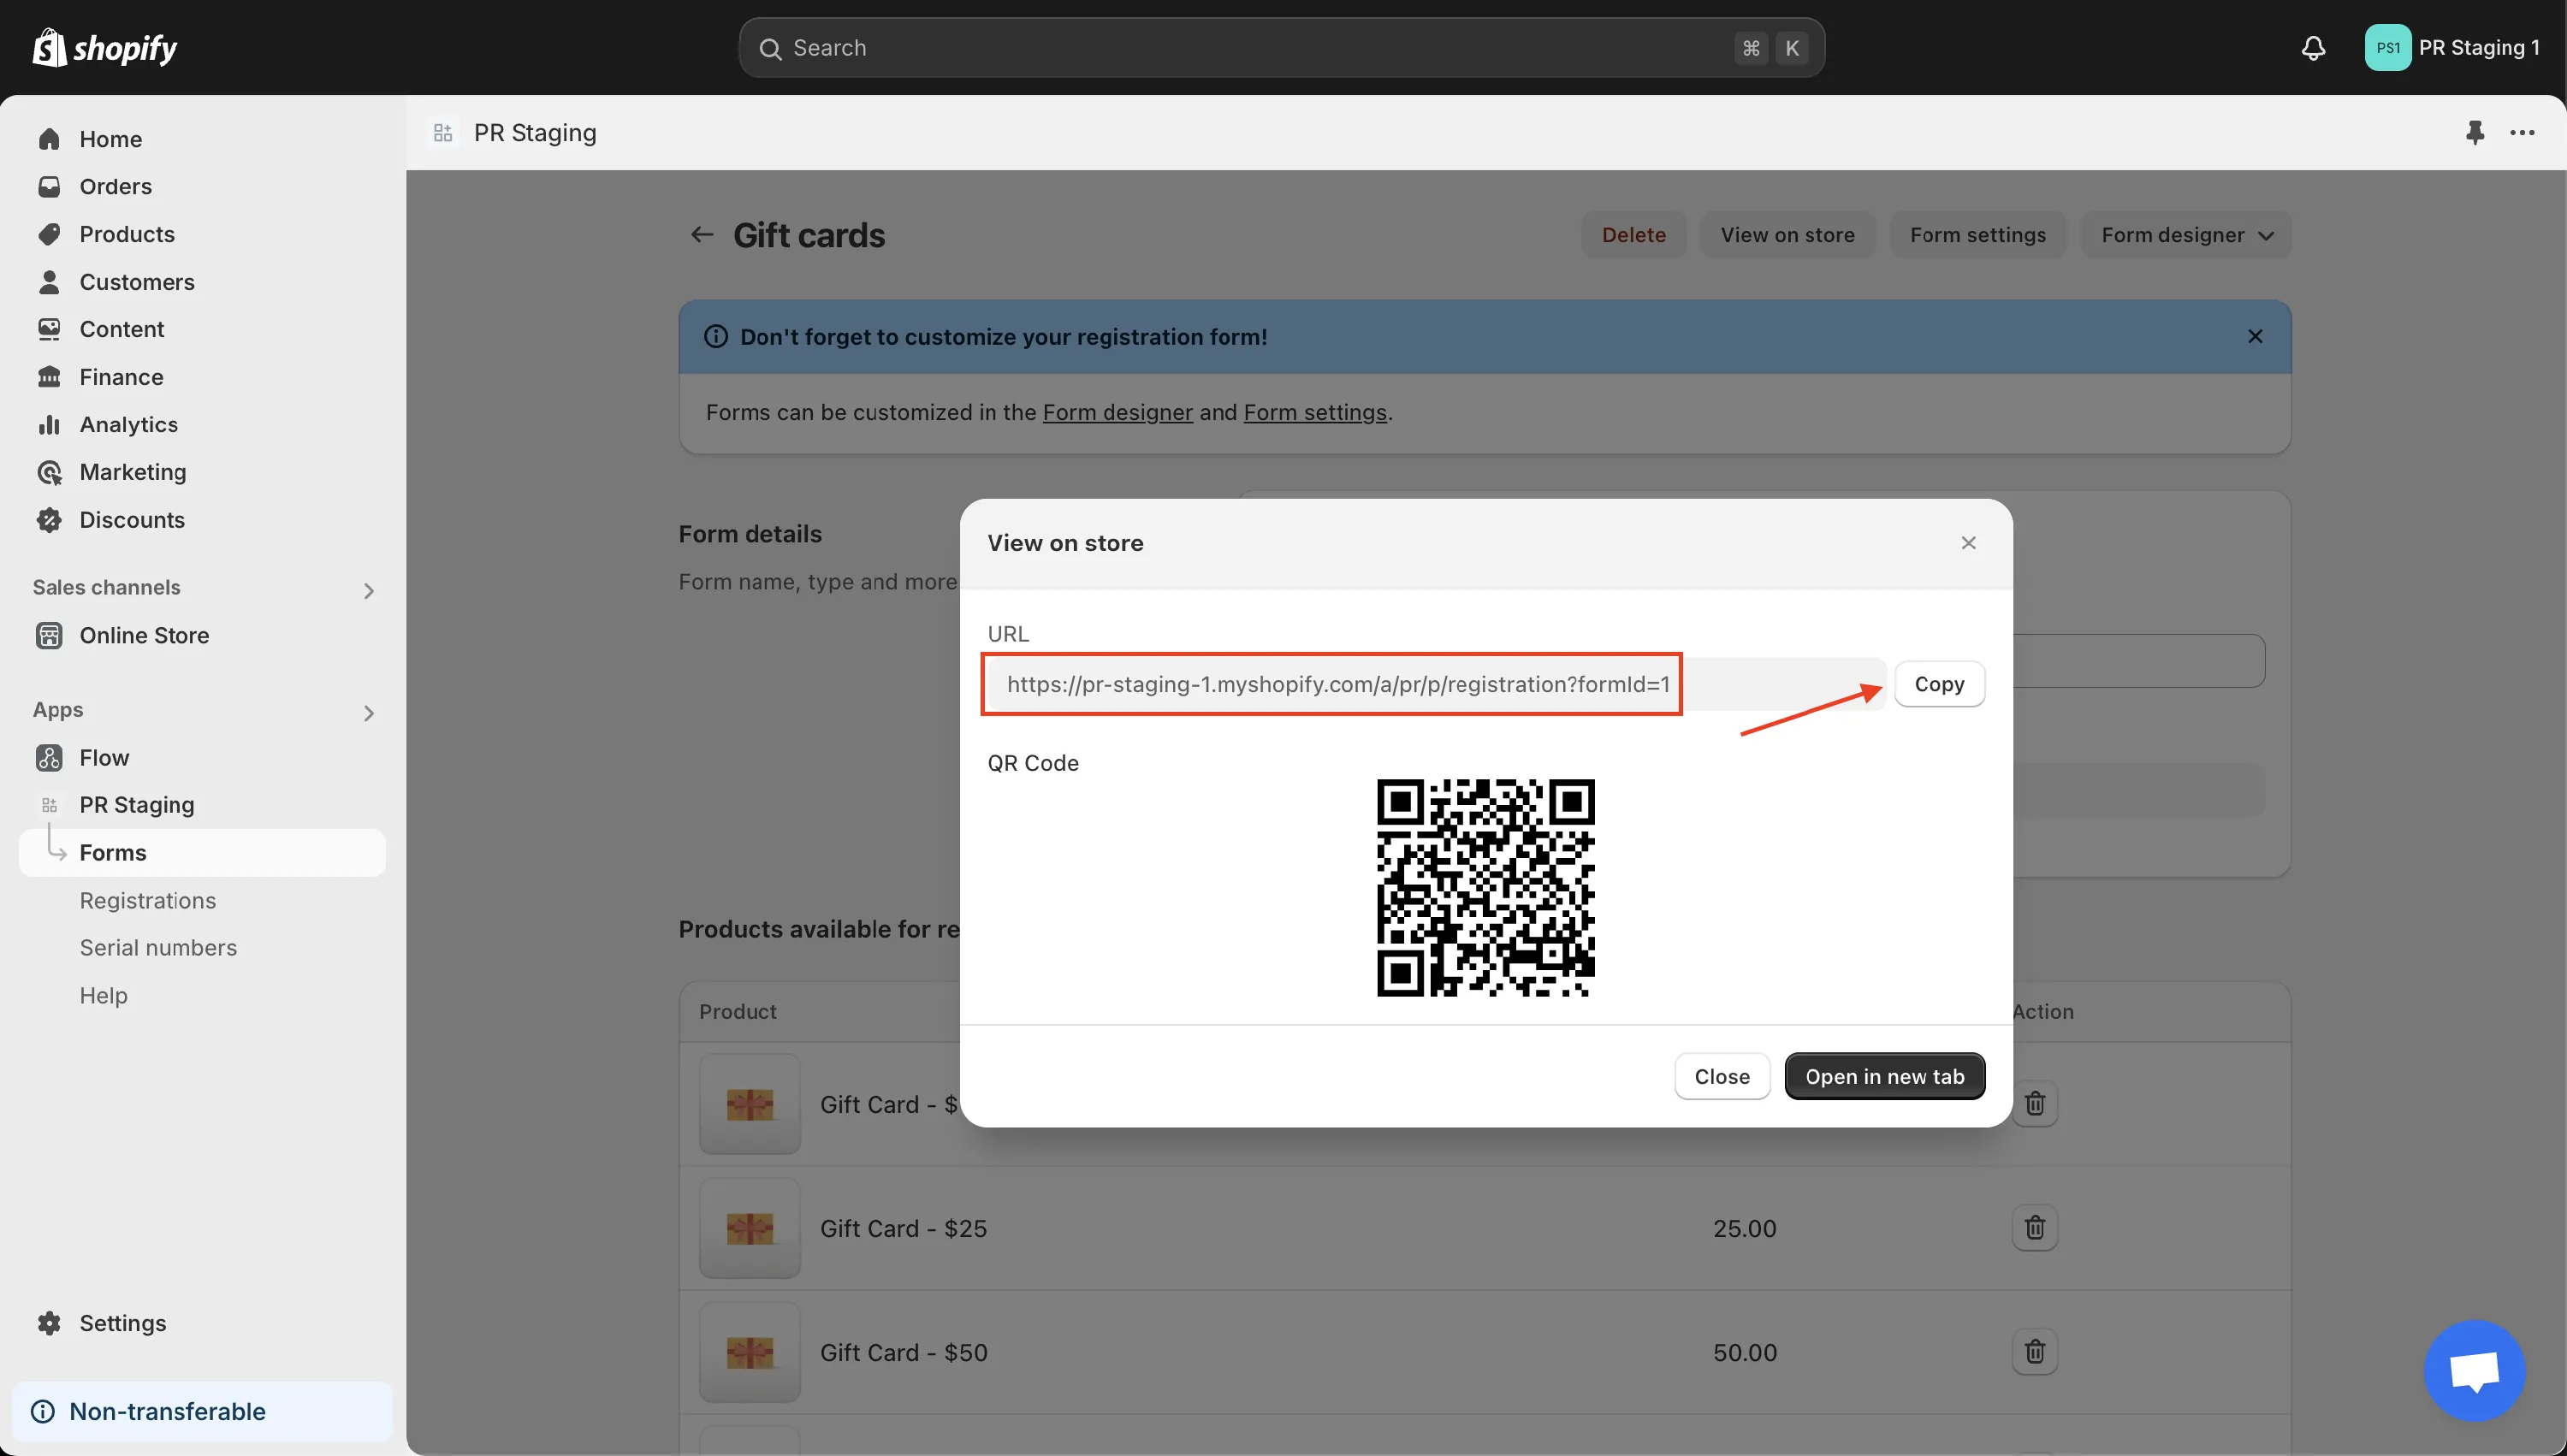The height and width of the screenshot is (1456, 2567).
Task: Click the Marketing target icon
Action: [49, 472]
